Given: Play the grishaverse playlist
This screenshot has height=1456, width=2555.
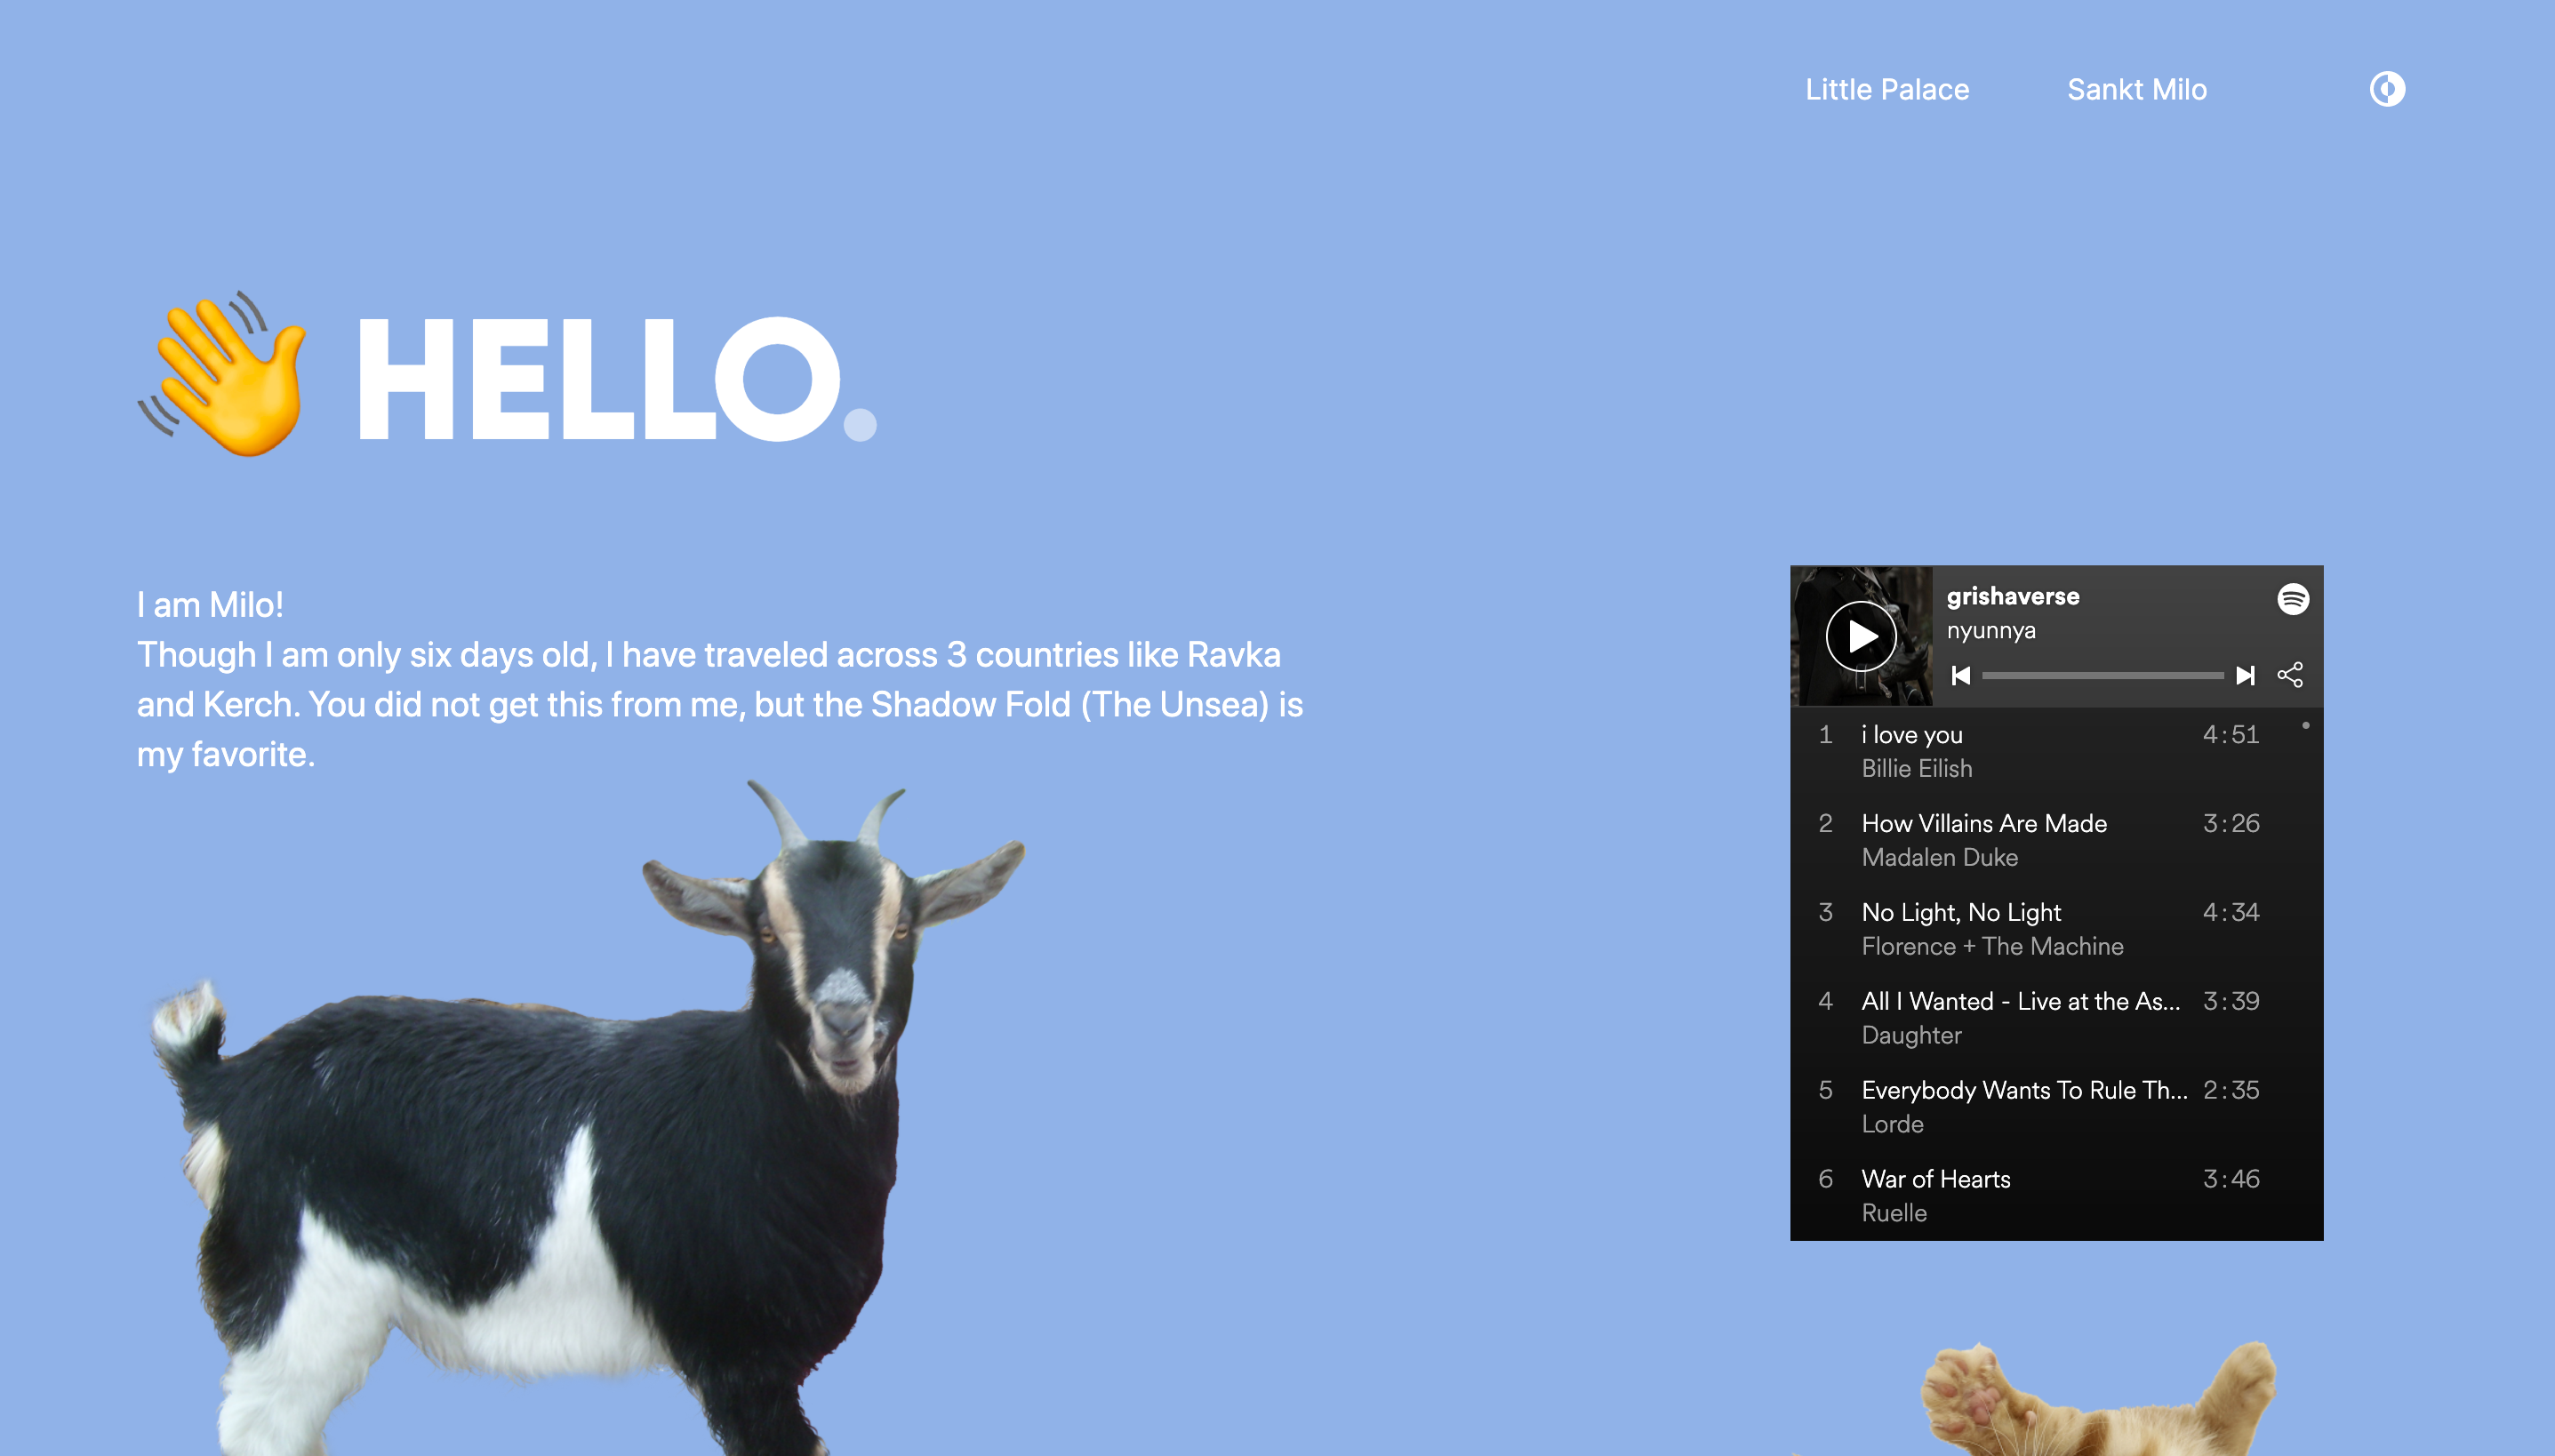Looking at the screenshot, I should 1861,636.
